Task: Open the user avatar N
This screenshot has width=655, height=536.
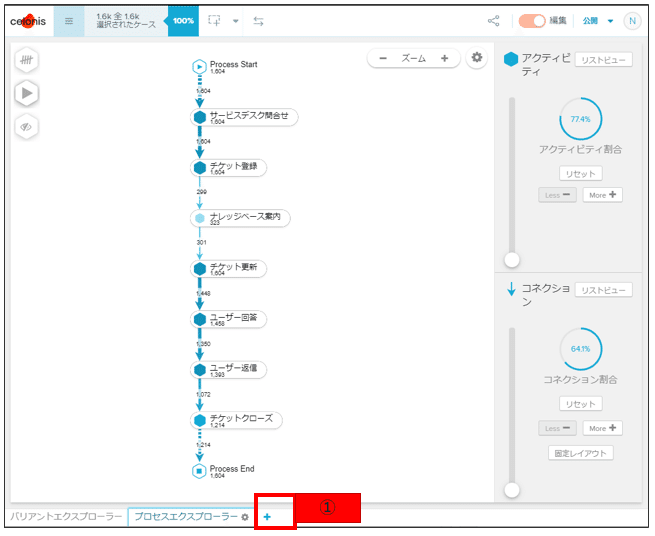Action: pyautogui.click(x=632, y=21)
